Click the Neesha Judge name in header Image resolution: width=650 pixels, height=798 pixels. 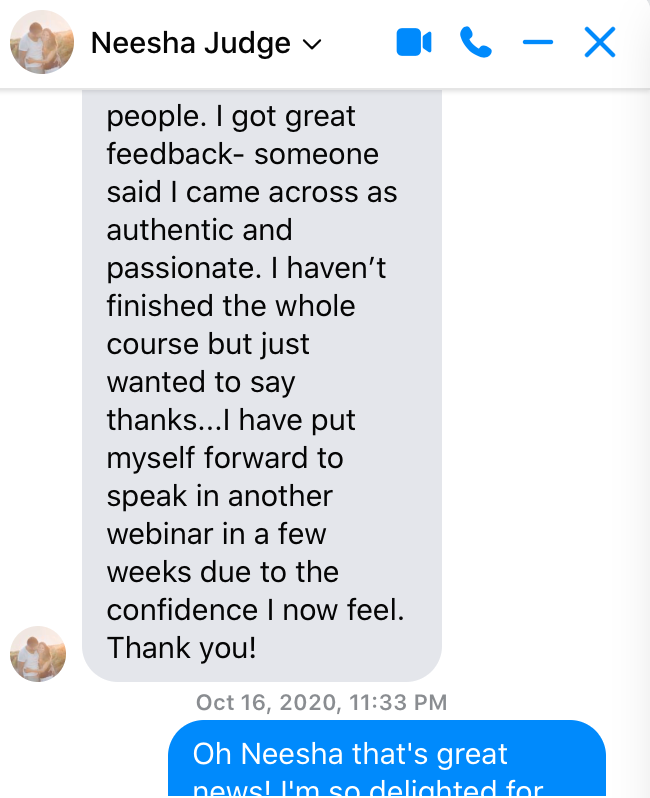(x=190, y=44)
